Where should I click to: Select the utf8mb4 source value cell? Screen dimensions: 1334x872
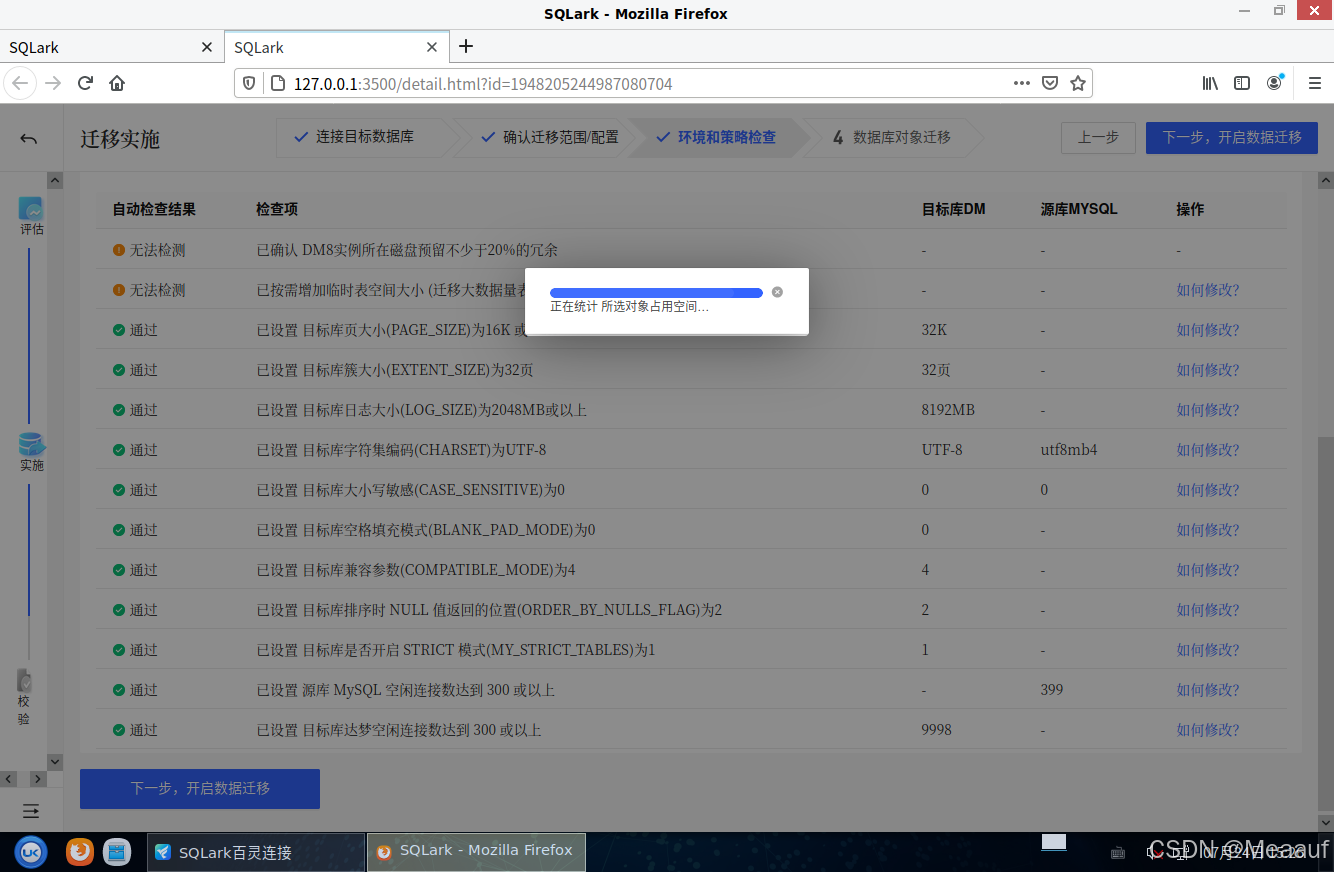click(1069, 450)
